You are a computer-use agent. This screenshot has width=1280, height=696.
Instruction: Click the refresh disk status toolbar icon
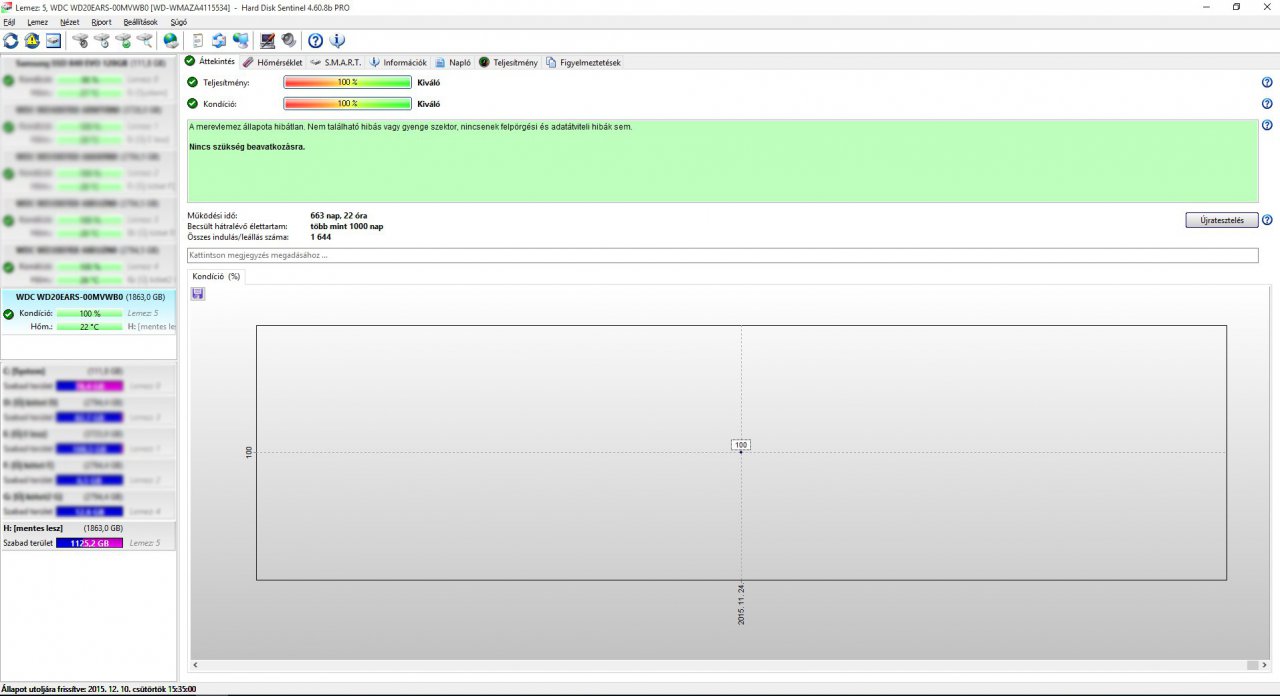[11, 41]
